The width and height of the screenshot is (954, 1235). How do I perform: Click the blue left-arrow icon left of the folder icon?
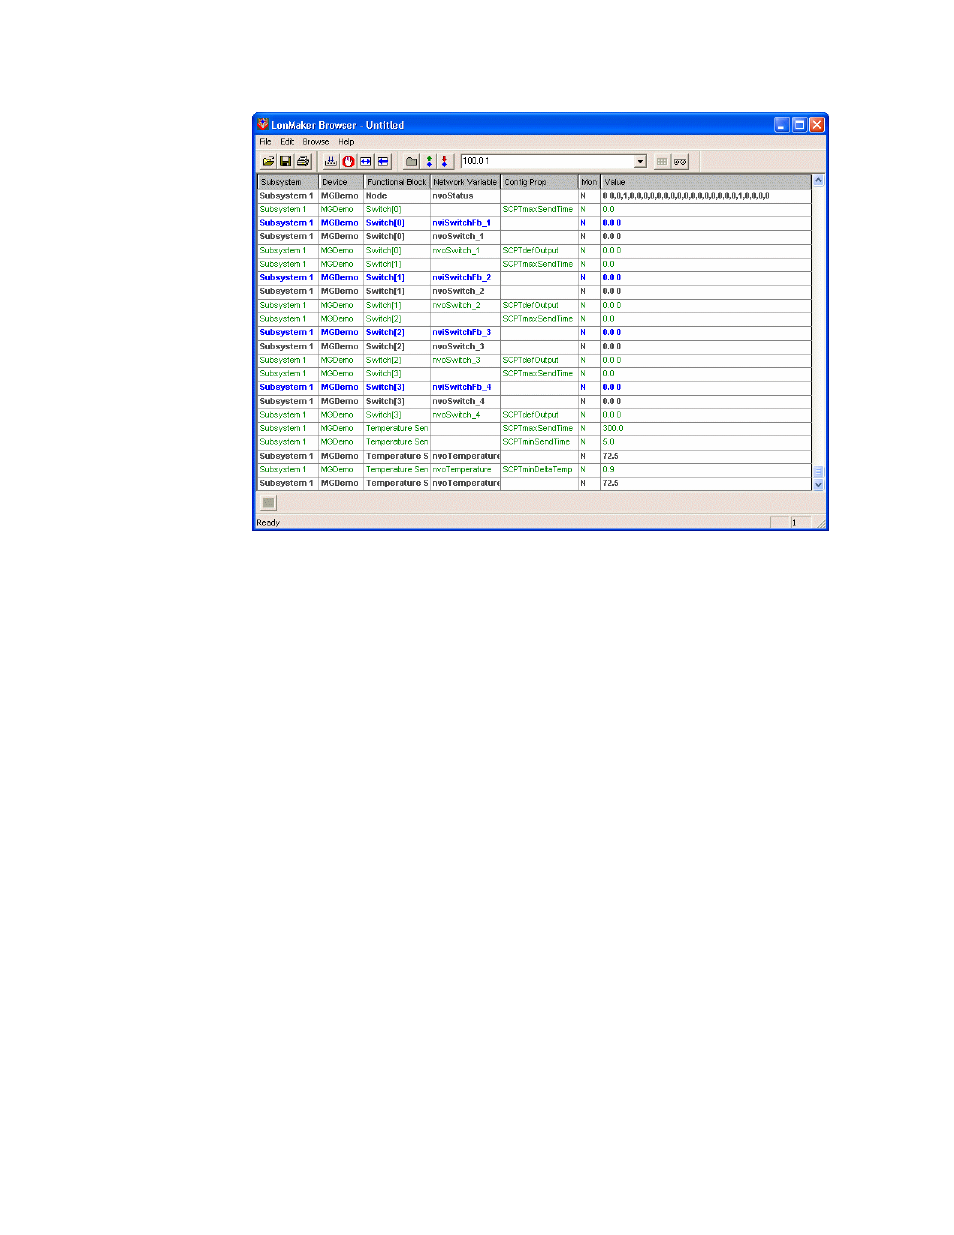click(x=383, y=161)
